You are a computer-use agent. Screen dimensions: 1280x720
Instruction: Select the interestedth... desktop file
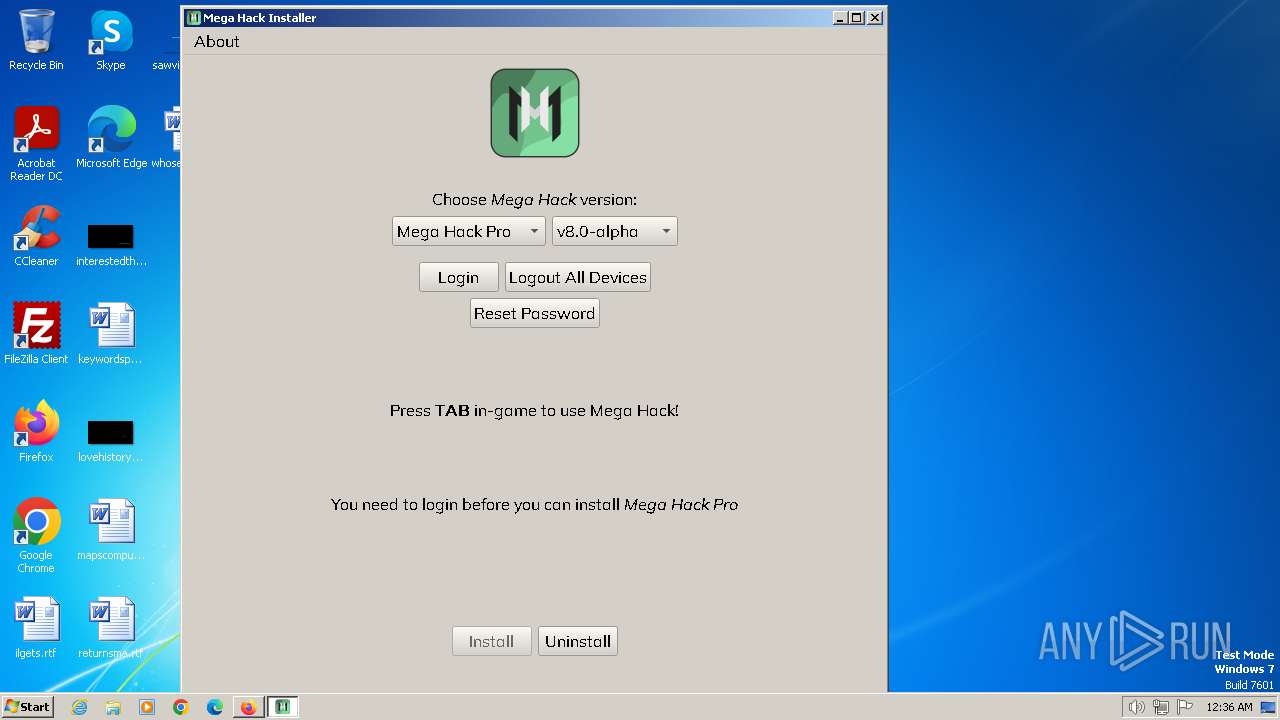111,244
